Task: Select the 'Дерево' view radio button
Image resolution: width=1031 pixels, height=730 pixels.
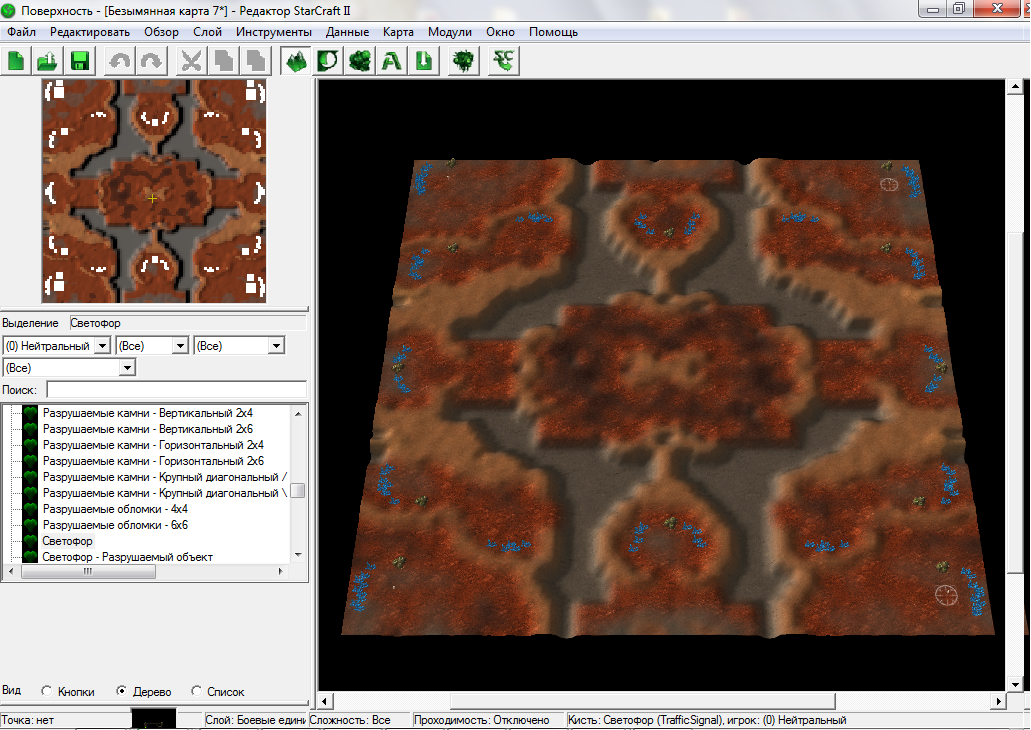Action: 122,691
